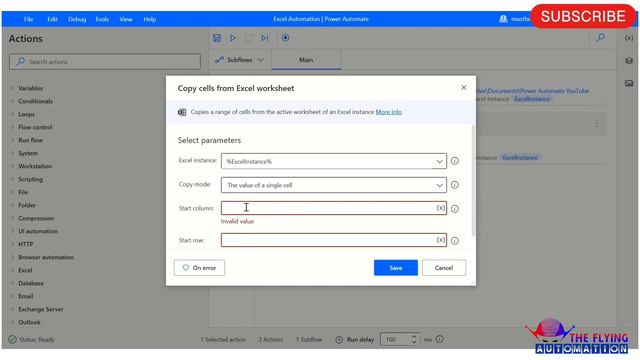
Task: Open the Help menu
Action: click(x=150, y=19)
